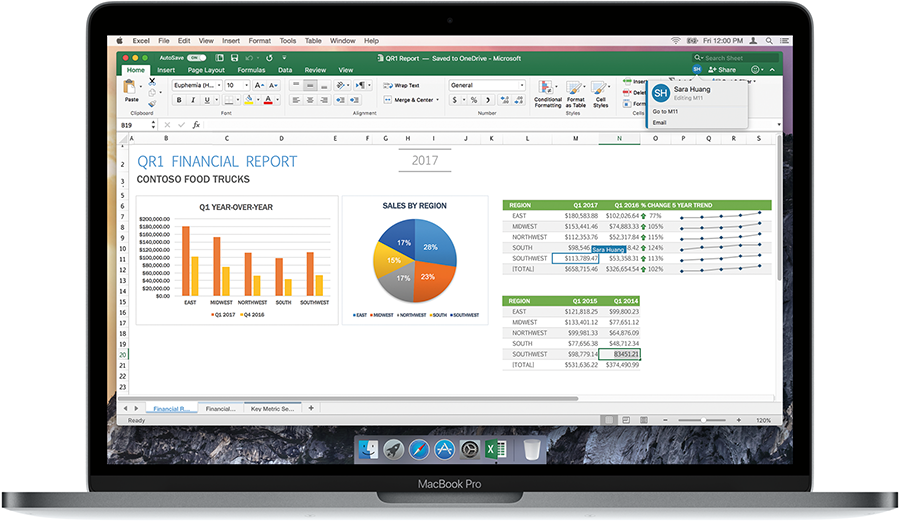Click the Save icon in title bar
The height and width of the screenshot is (523, 900).
click(x=234, y=58)
